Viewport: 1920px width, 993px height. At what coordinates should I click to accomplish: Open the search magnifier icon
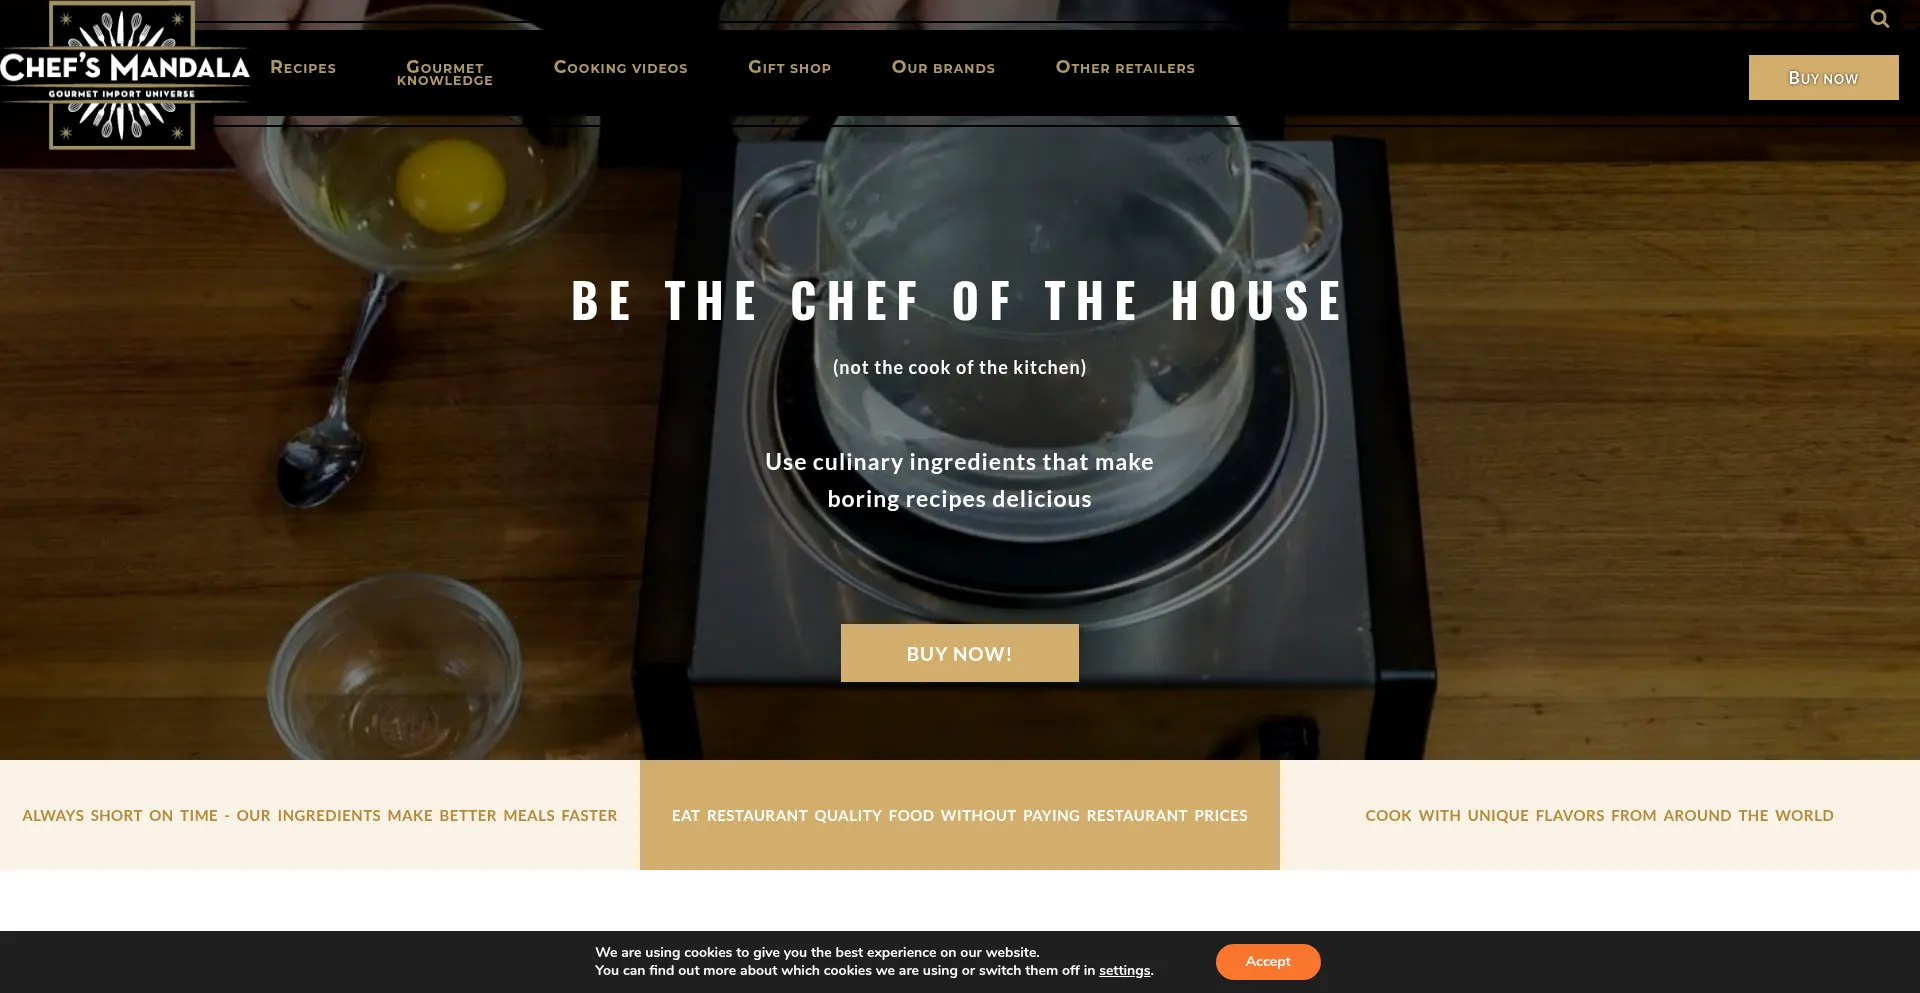click(1879, 18)
